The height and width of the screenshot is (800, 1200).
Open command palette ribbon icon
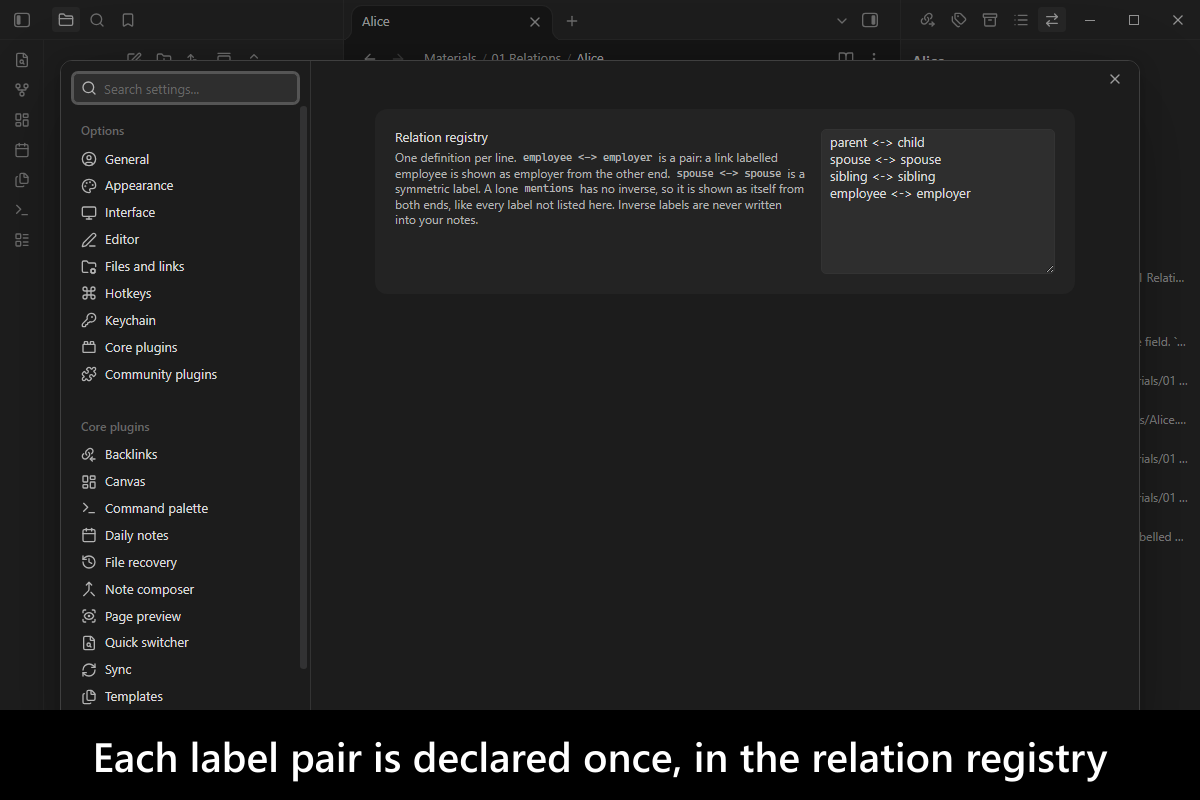[x=22, y=210]
